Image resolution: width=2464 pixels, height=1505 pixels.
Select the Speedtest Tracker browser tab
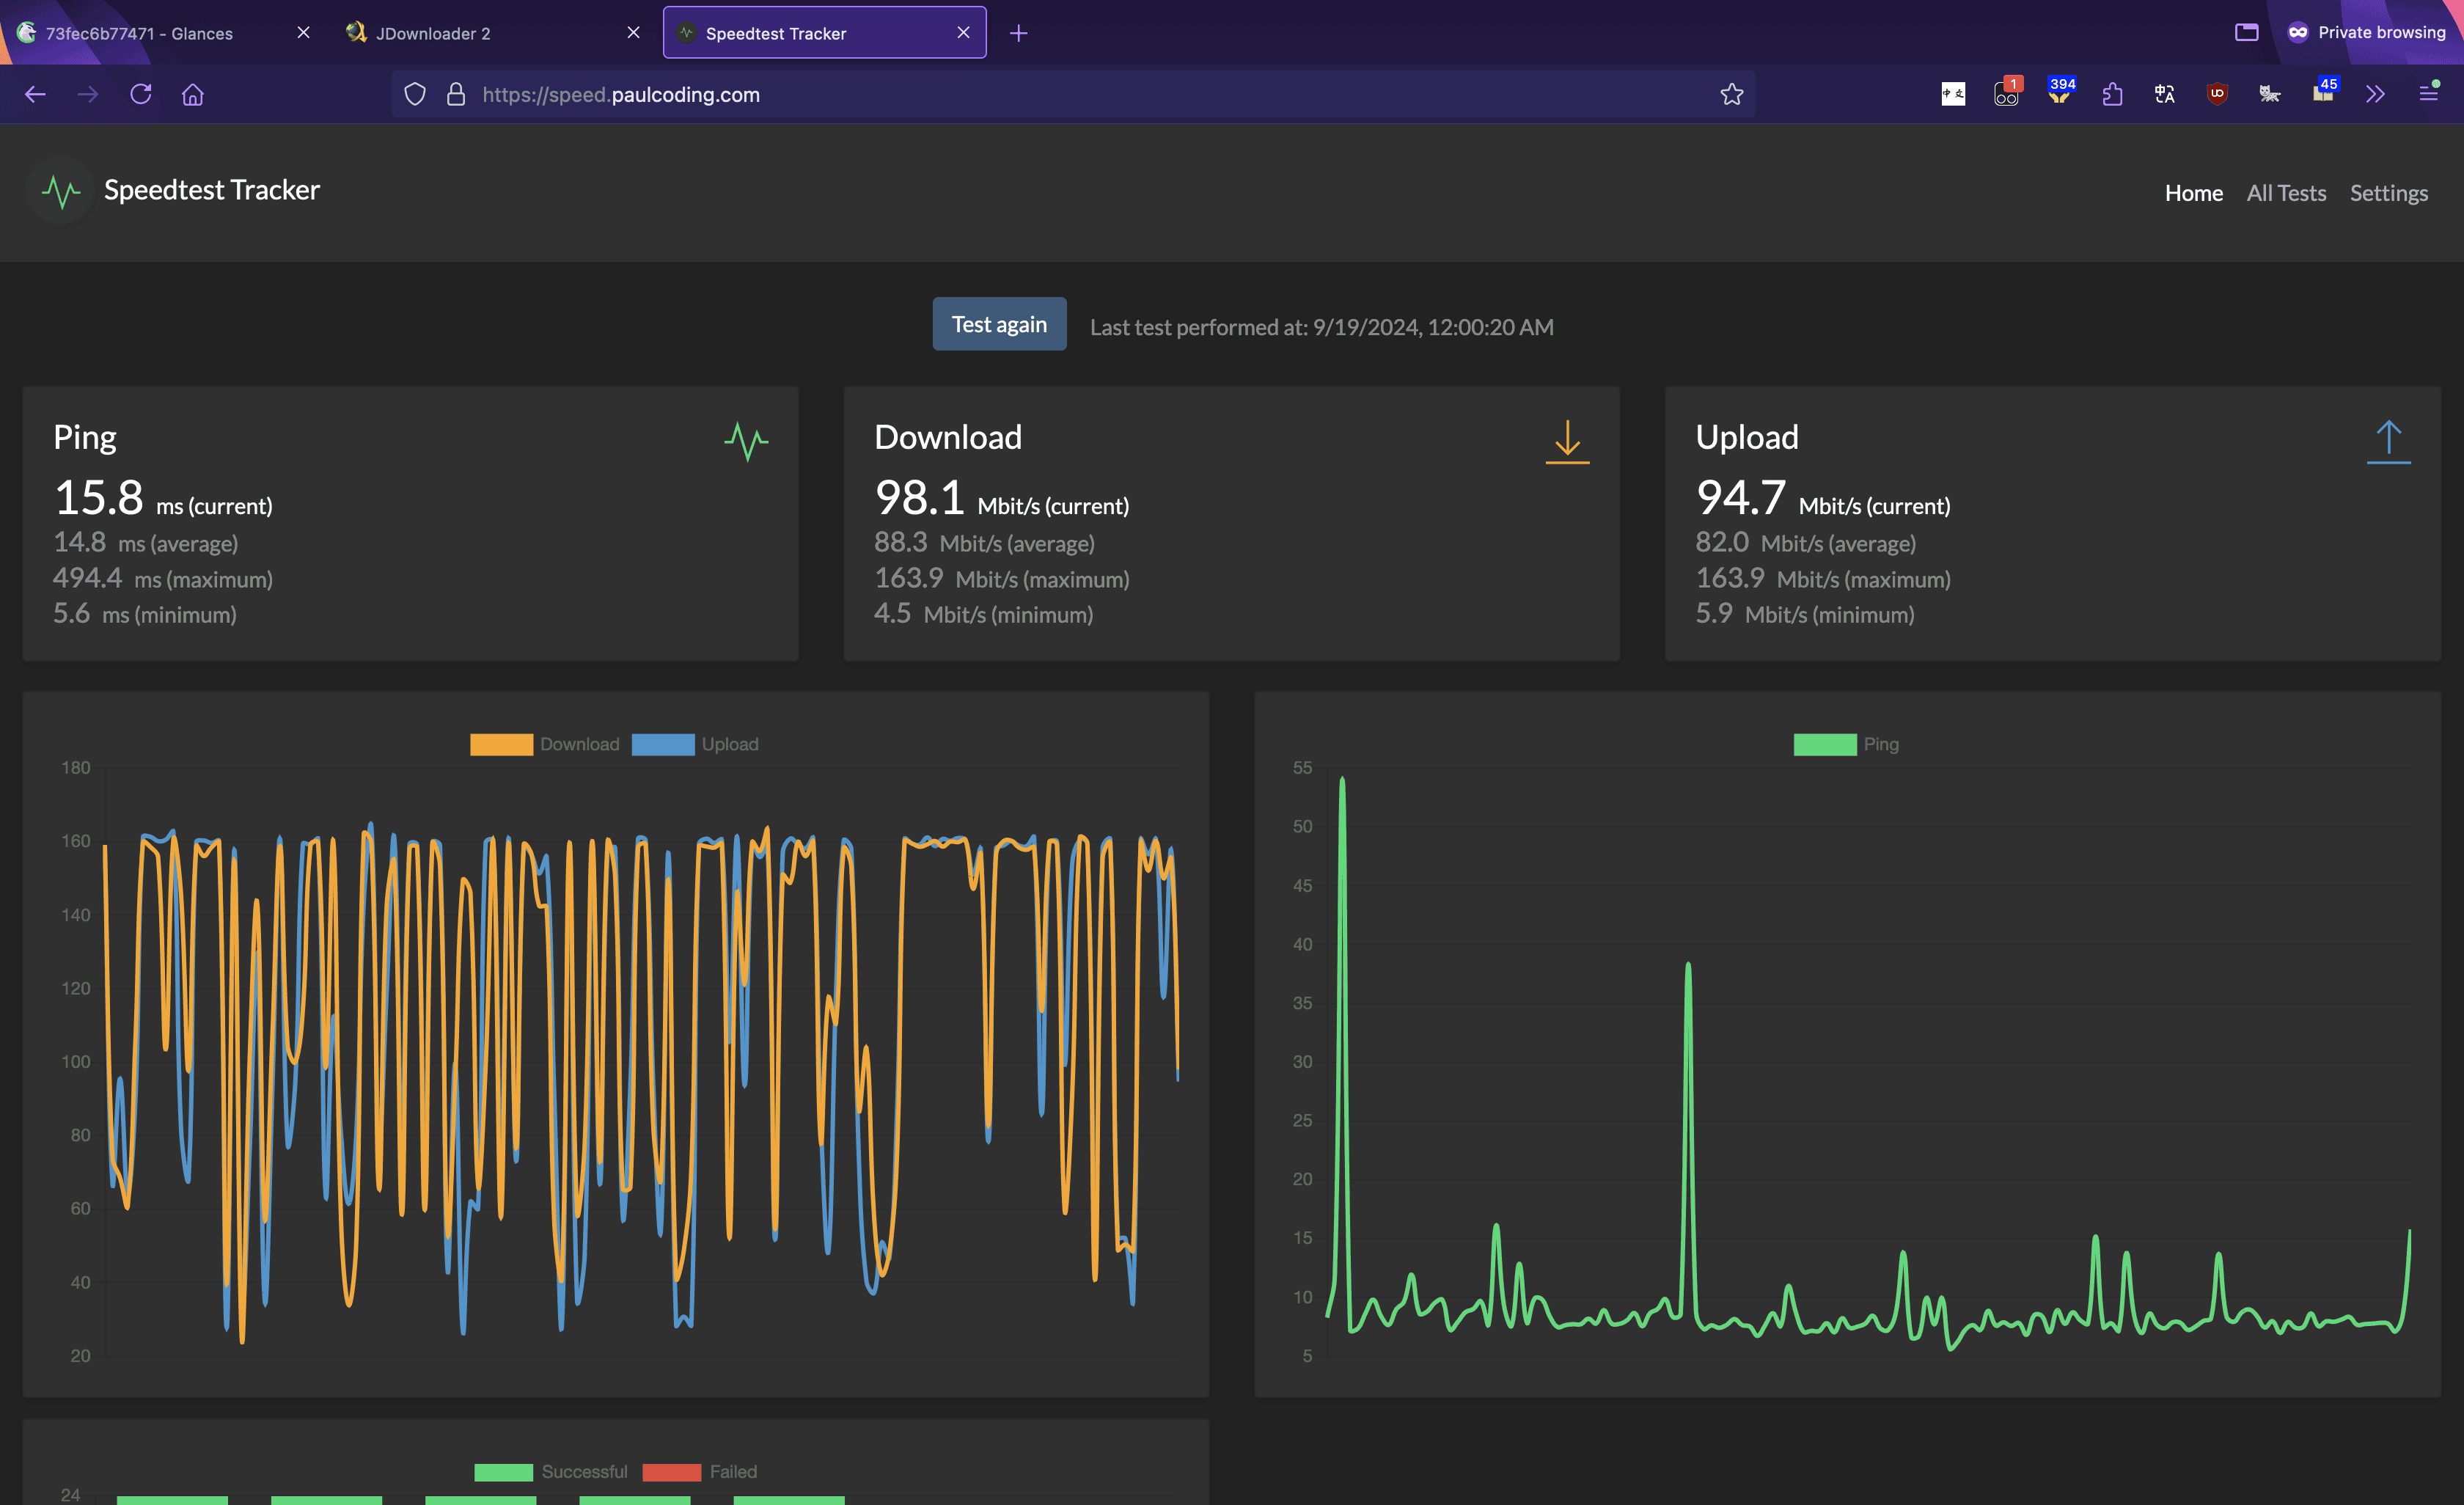(824, 33)
